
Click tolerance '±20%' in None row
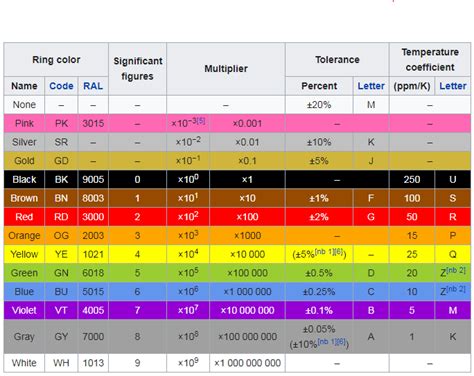(319, 105)
